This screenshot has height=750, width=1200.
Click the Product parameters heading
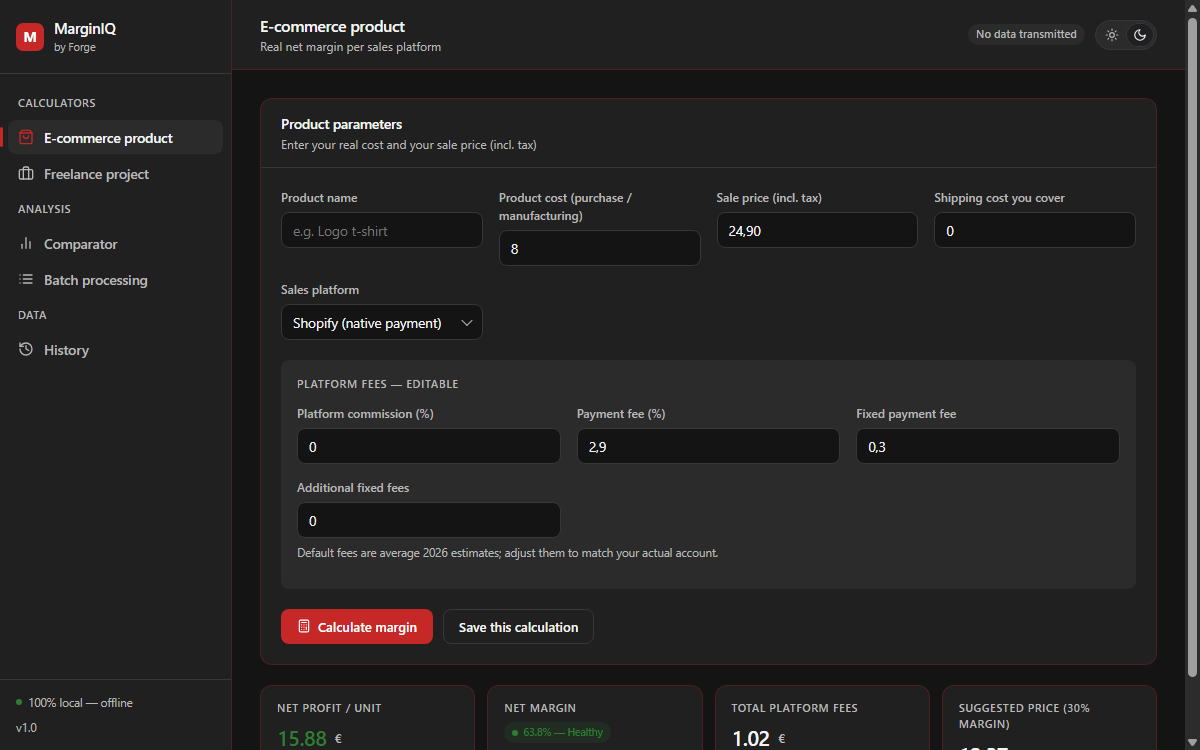click(x=342, y=125)
